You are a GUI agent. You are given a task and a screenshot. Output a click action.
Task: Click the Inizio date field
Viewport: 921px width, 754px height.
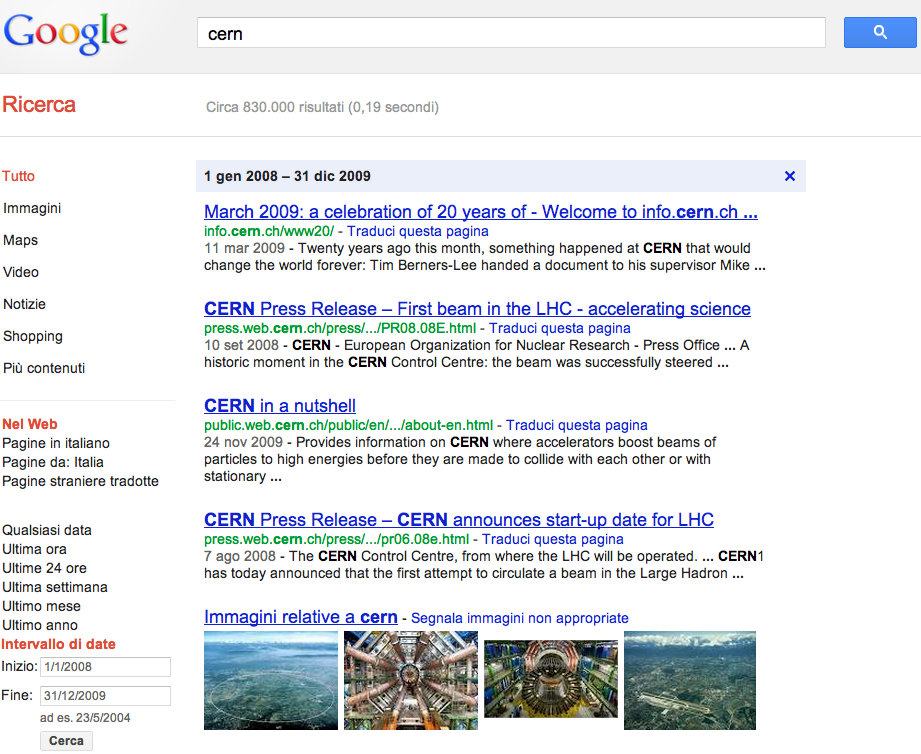click(105, 667)
